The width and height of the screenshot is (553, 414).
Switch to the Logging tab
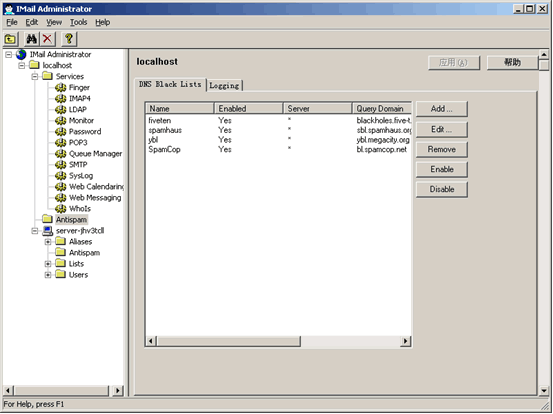click(x=224, y=85)
